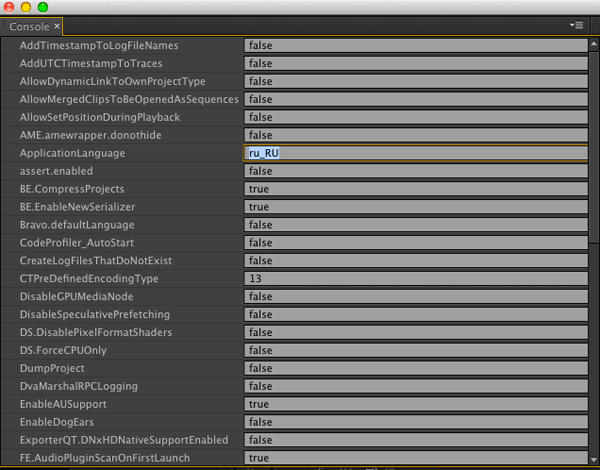Select the DS.ForceCPUOnly label

click(63, 351)
